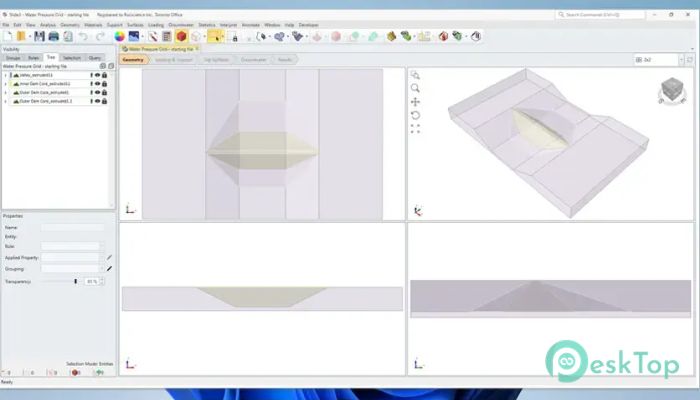Switch to the Selection visibility tab

coord(71,58)
